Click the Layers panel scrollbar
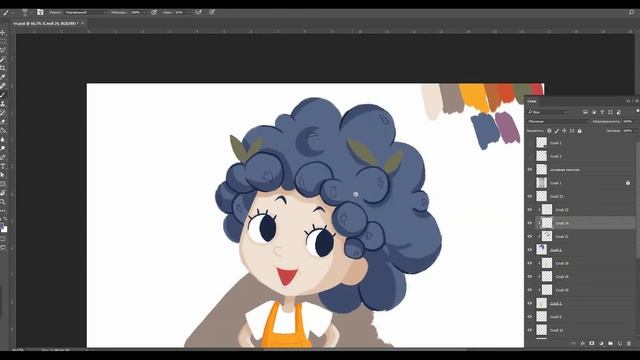This screenshot has width=640, height=360. [638, 200]
